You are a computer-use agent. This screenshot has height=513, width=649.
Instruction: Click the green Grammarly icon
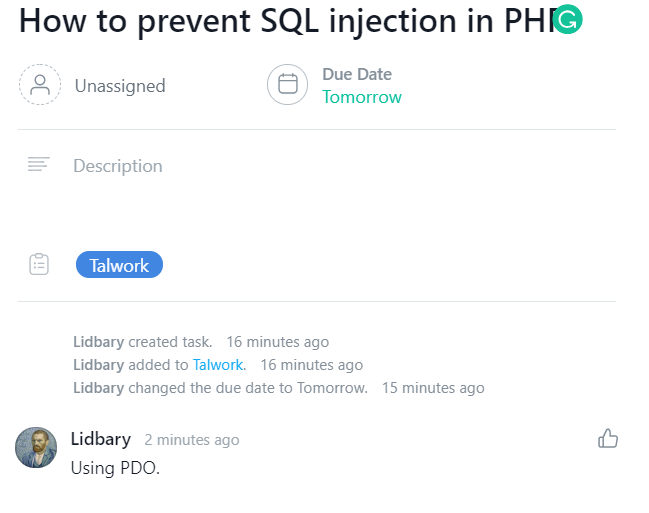pos(567,19)
